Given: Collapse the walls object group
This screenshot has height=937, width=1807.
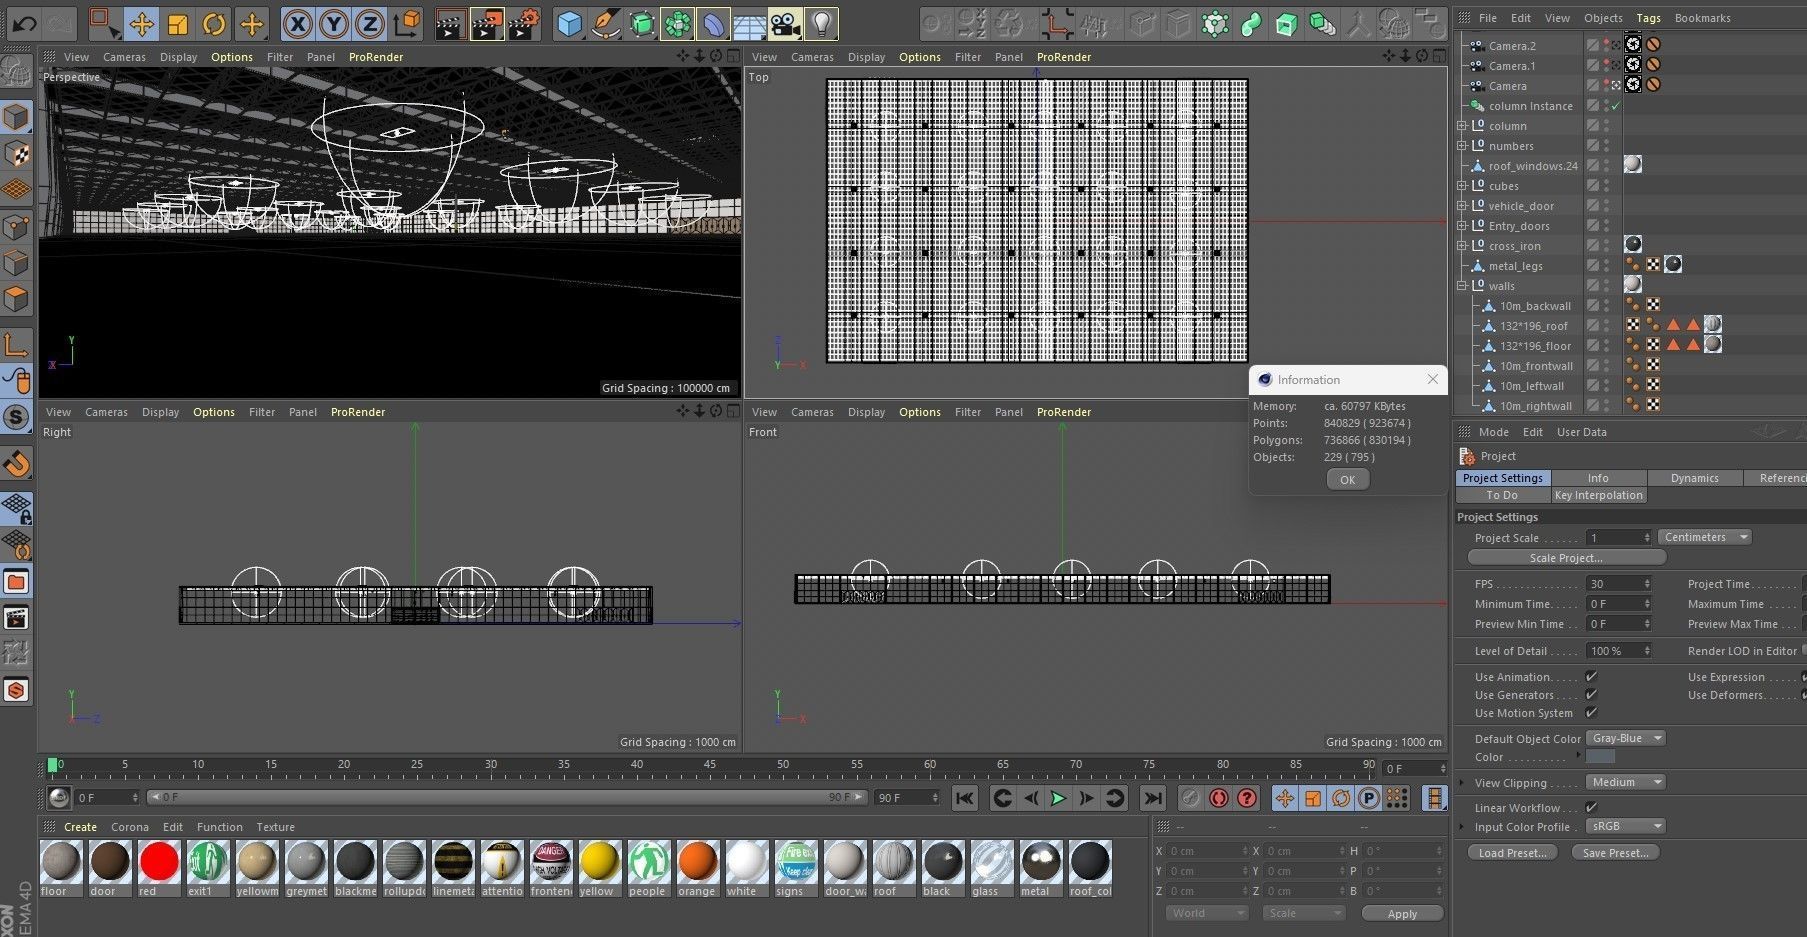Looking at the screenshot, I should point(1461,286).
